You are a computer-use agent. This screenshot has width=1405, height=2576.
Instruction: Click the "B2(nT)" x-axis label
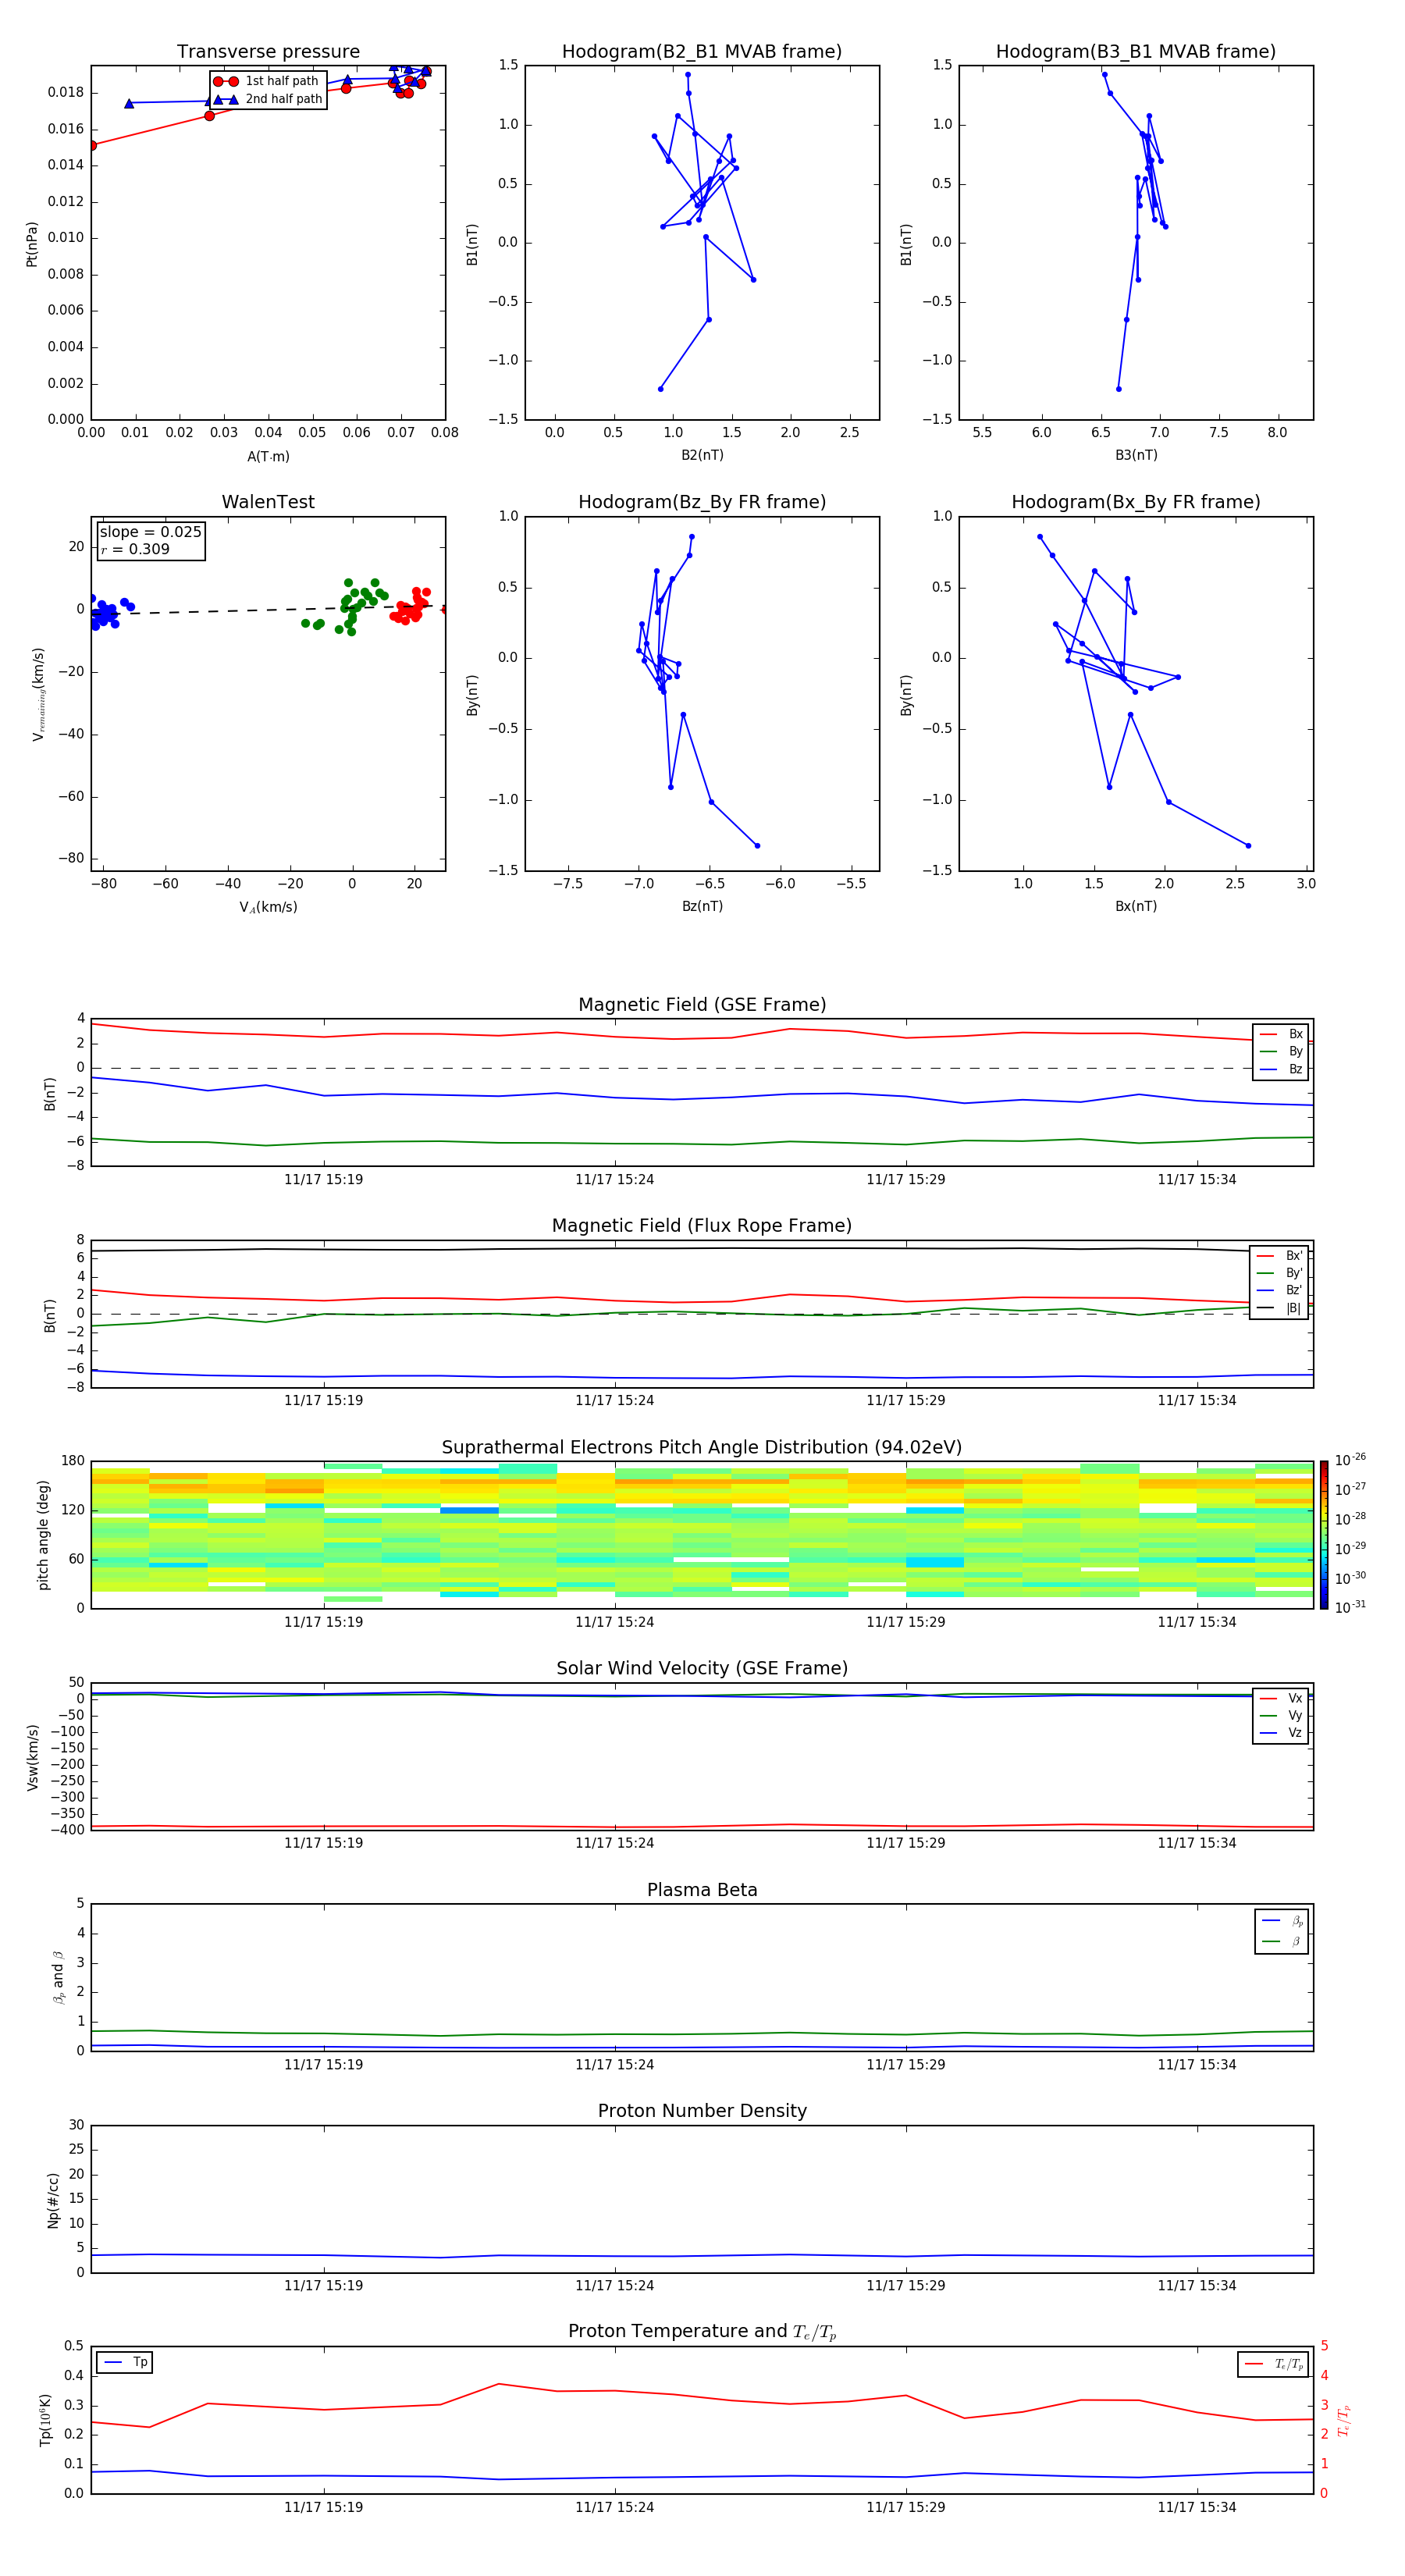point(702,455)
